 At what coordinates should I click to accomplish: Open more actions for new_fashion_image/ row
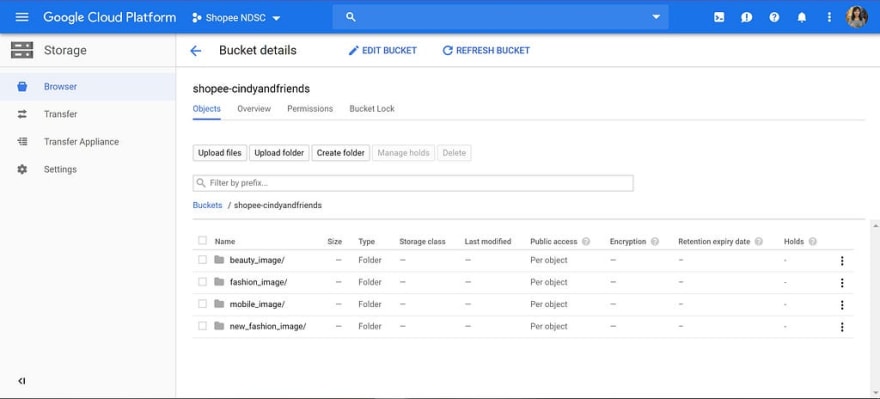tap(842, 327)
